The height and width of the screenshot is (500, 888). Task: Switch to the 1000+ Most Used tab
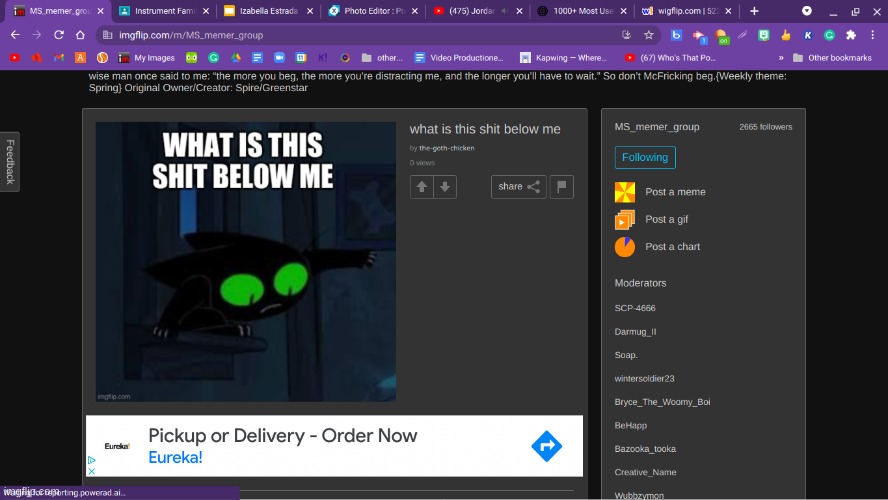pos(583,11)
